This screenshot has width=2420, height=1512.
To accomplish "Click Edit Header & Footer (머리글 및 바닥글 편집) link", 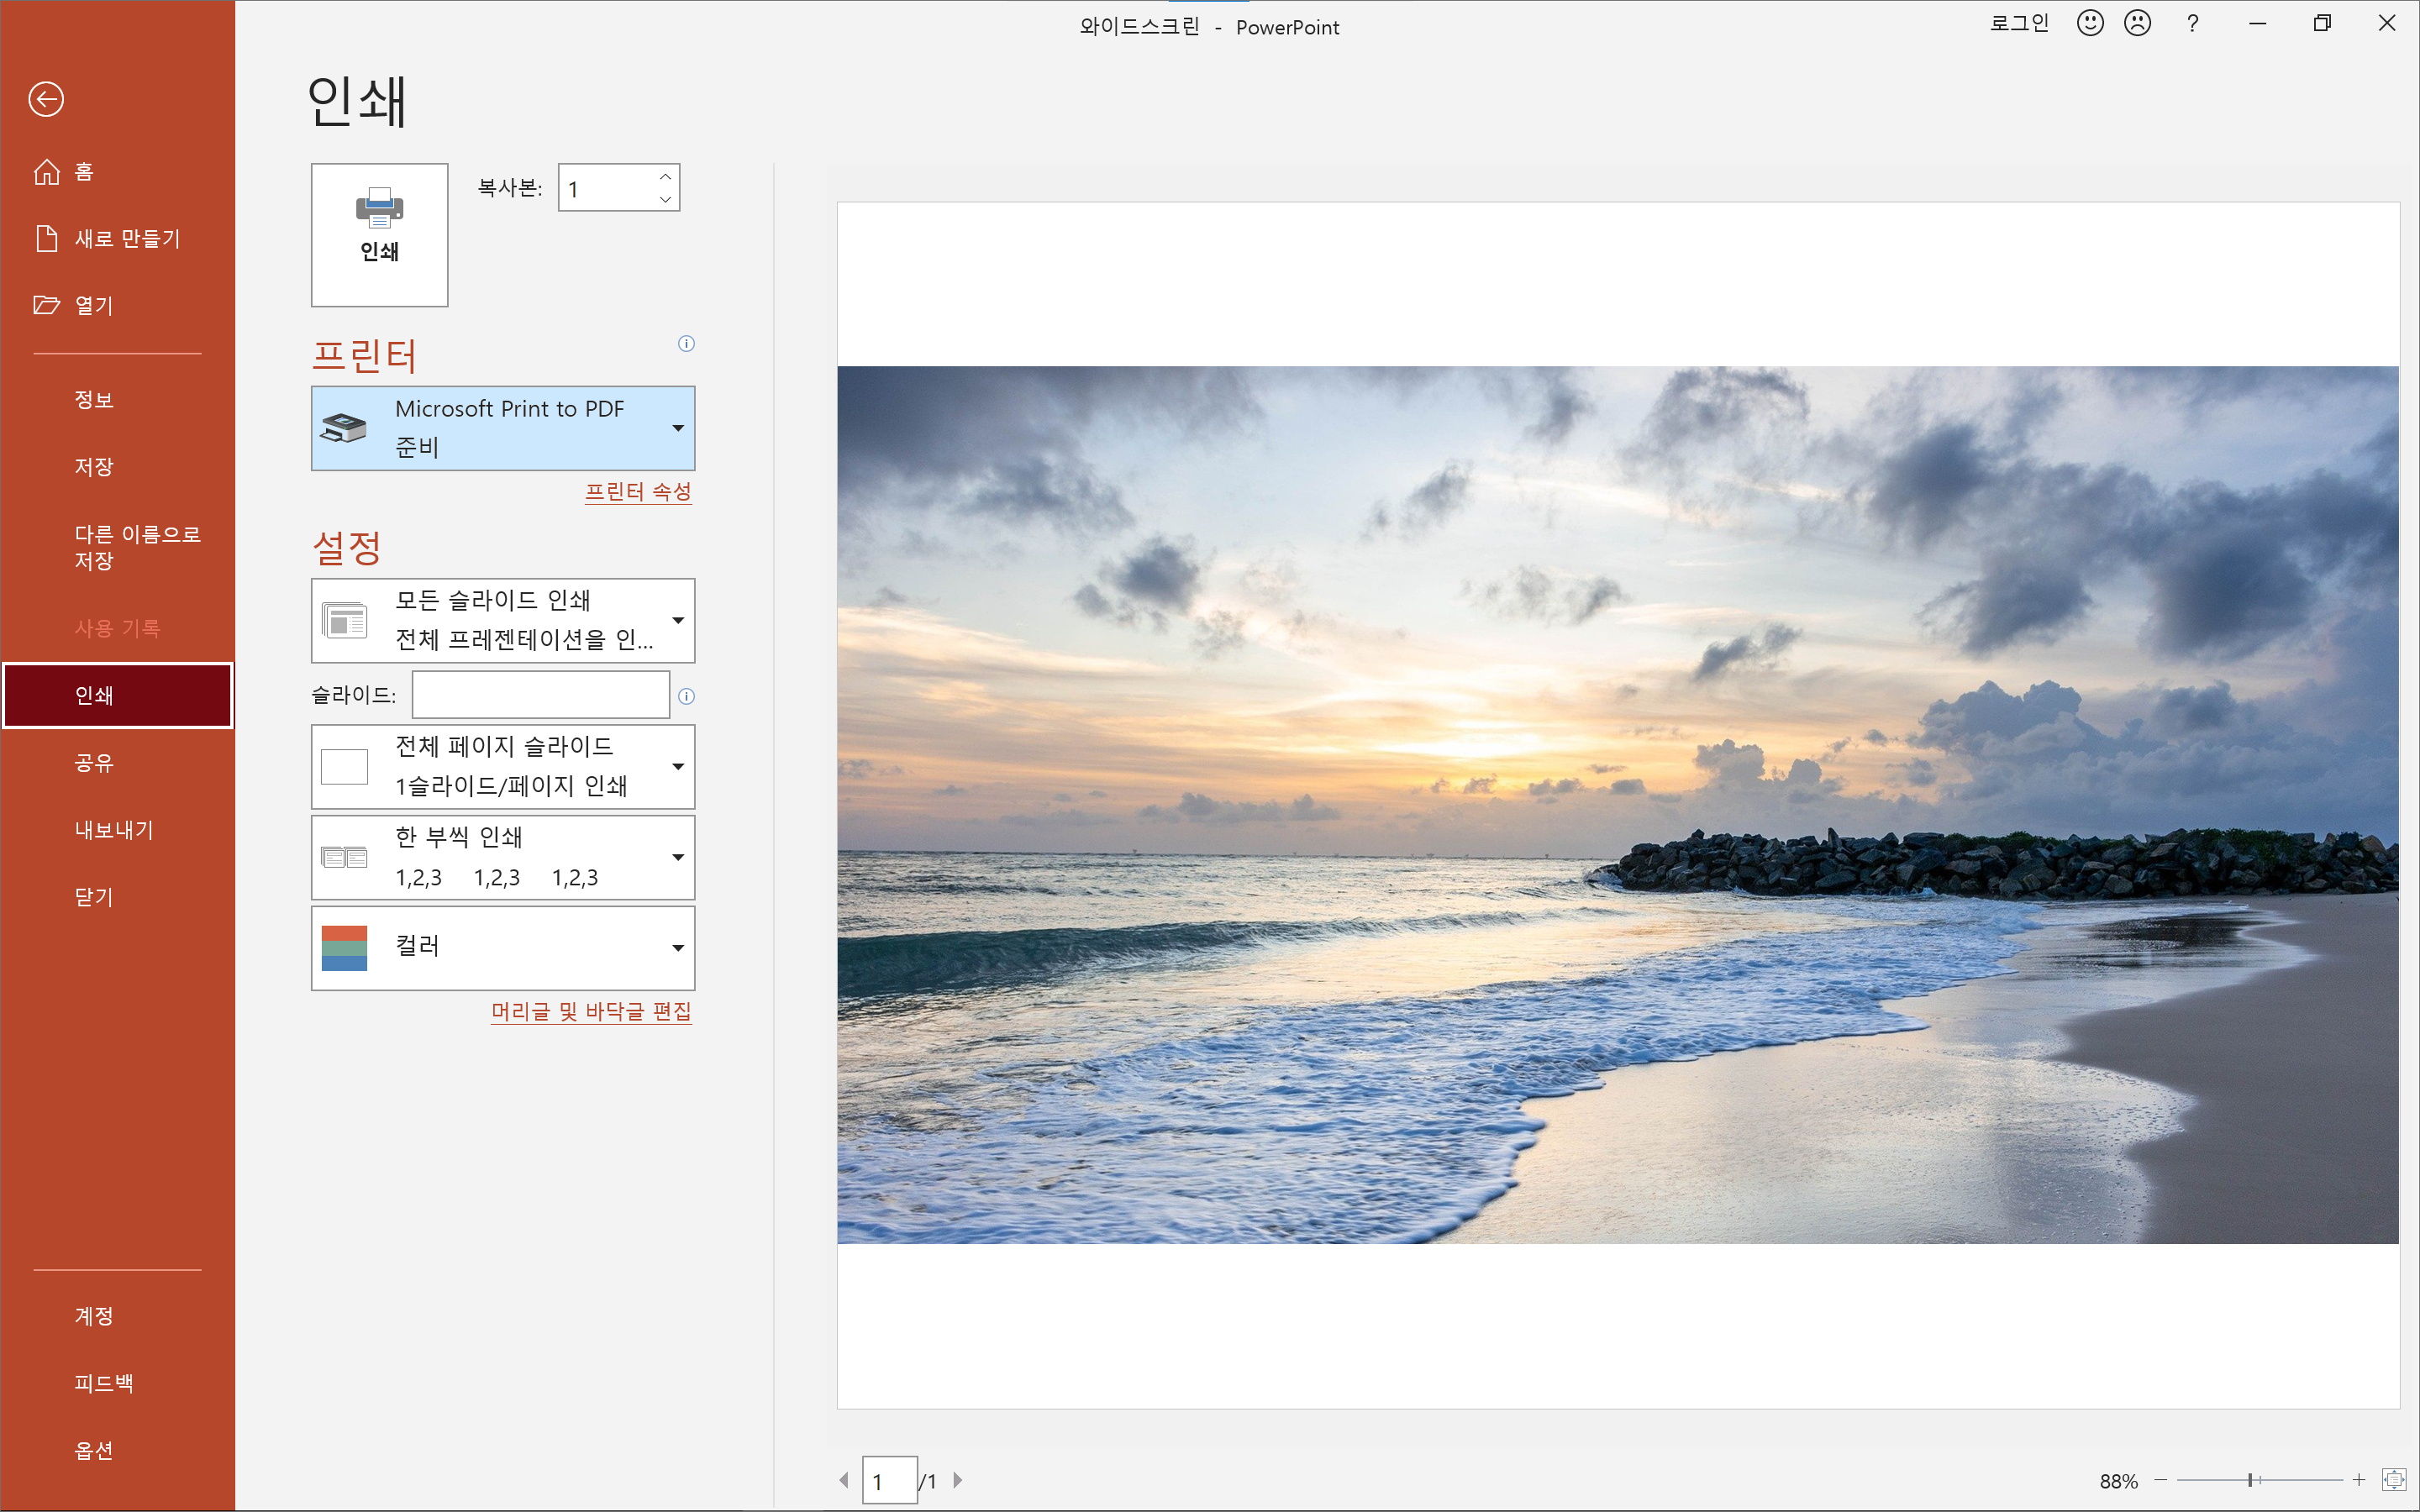I will 591,1011.
